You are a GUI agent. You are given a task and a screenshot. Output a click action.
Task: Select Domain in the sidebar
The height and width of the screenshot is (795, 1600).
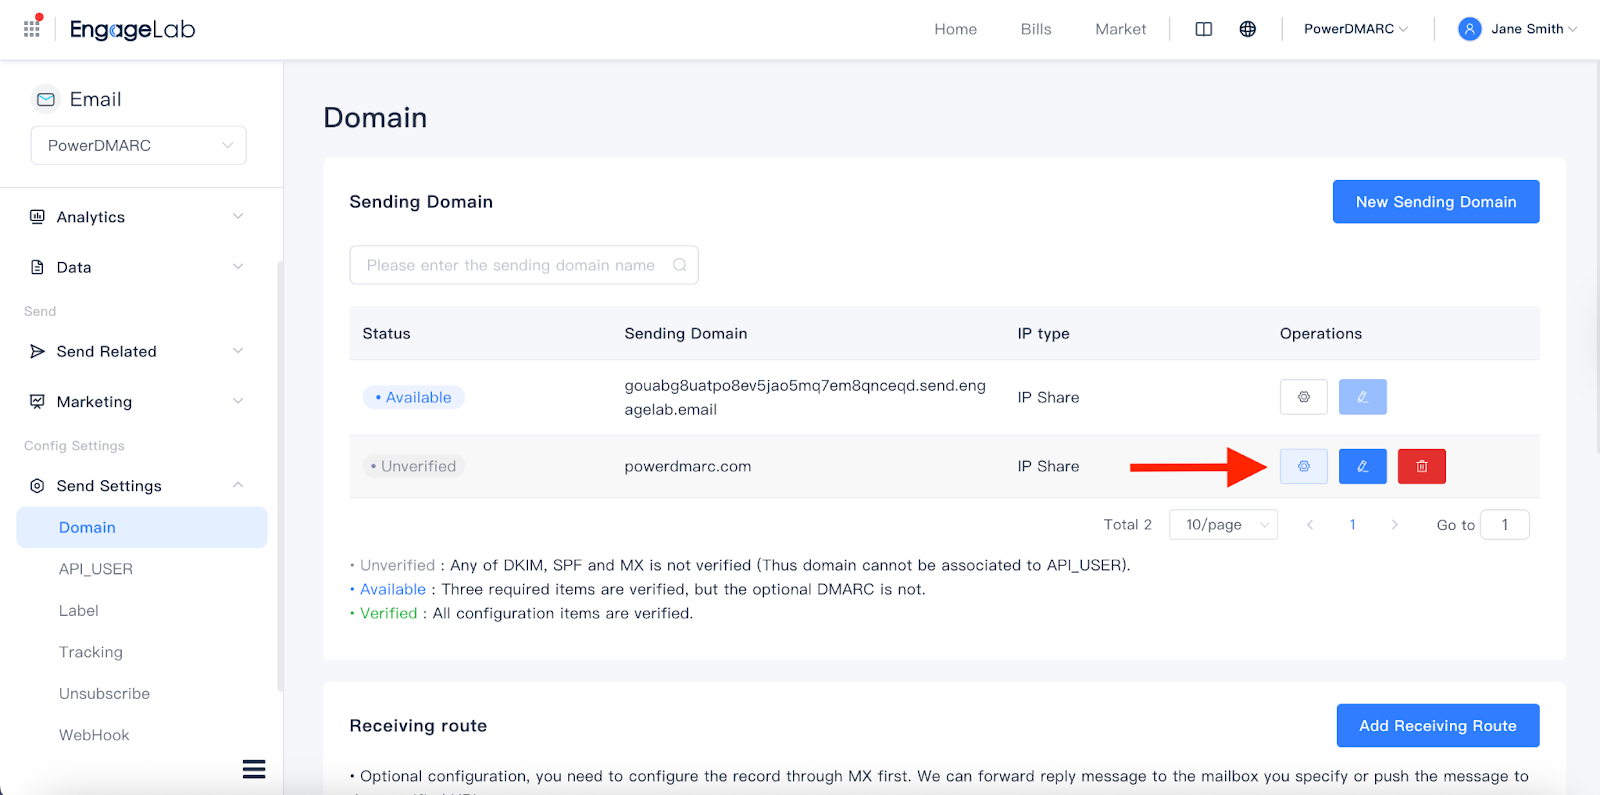point(142,527)
